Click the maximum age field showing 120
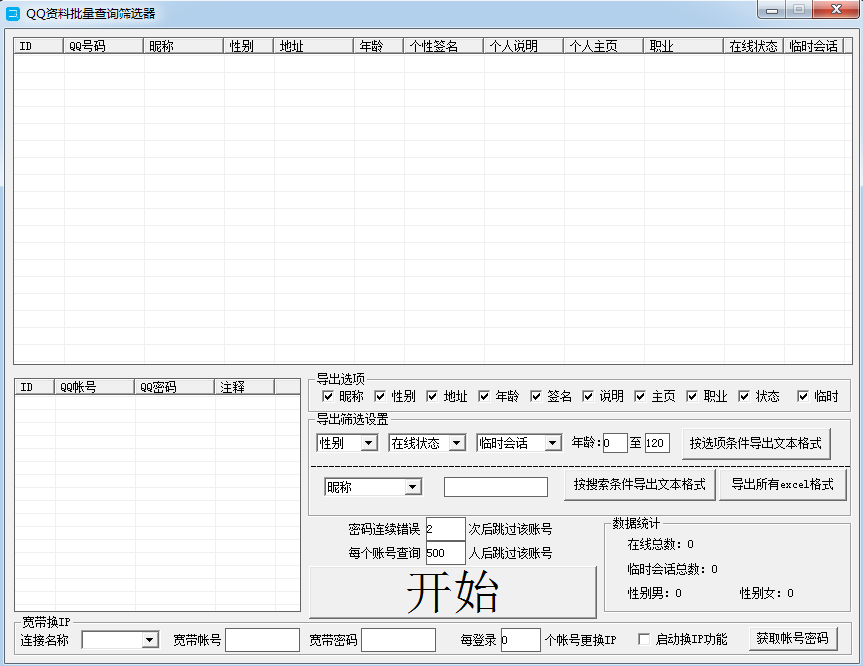863x666 pixels. (657, 443)
